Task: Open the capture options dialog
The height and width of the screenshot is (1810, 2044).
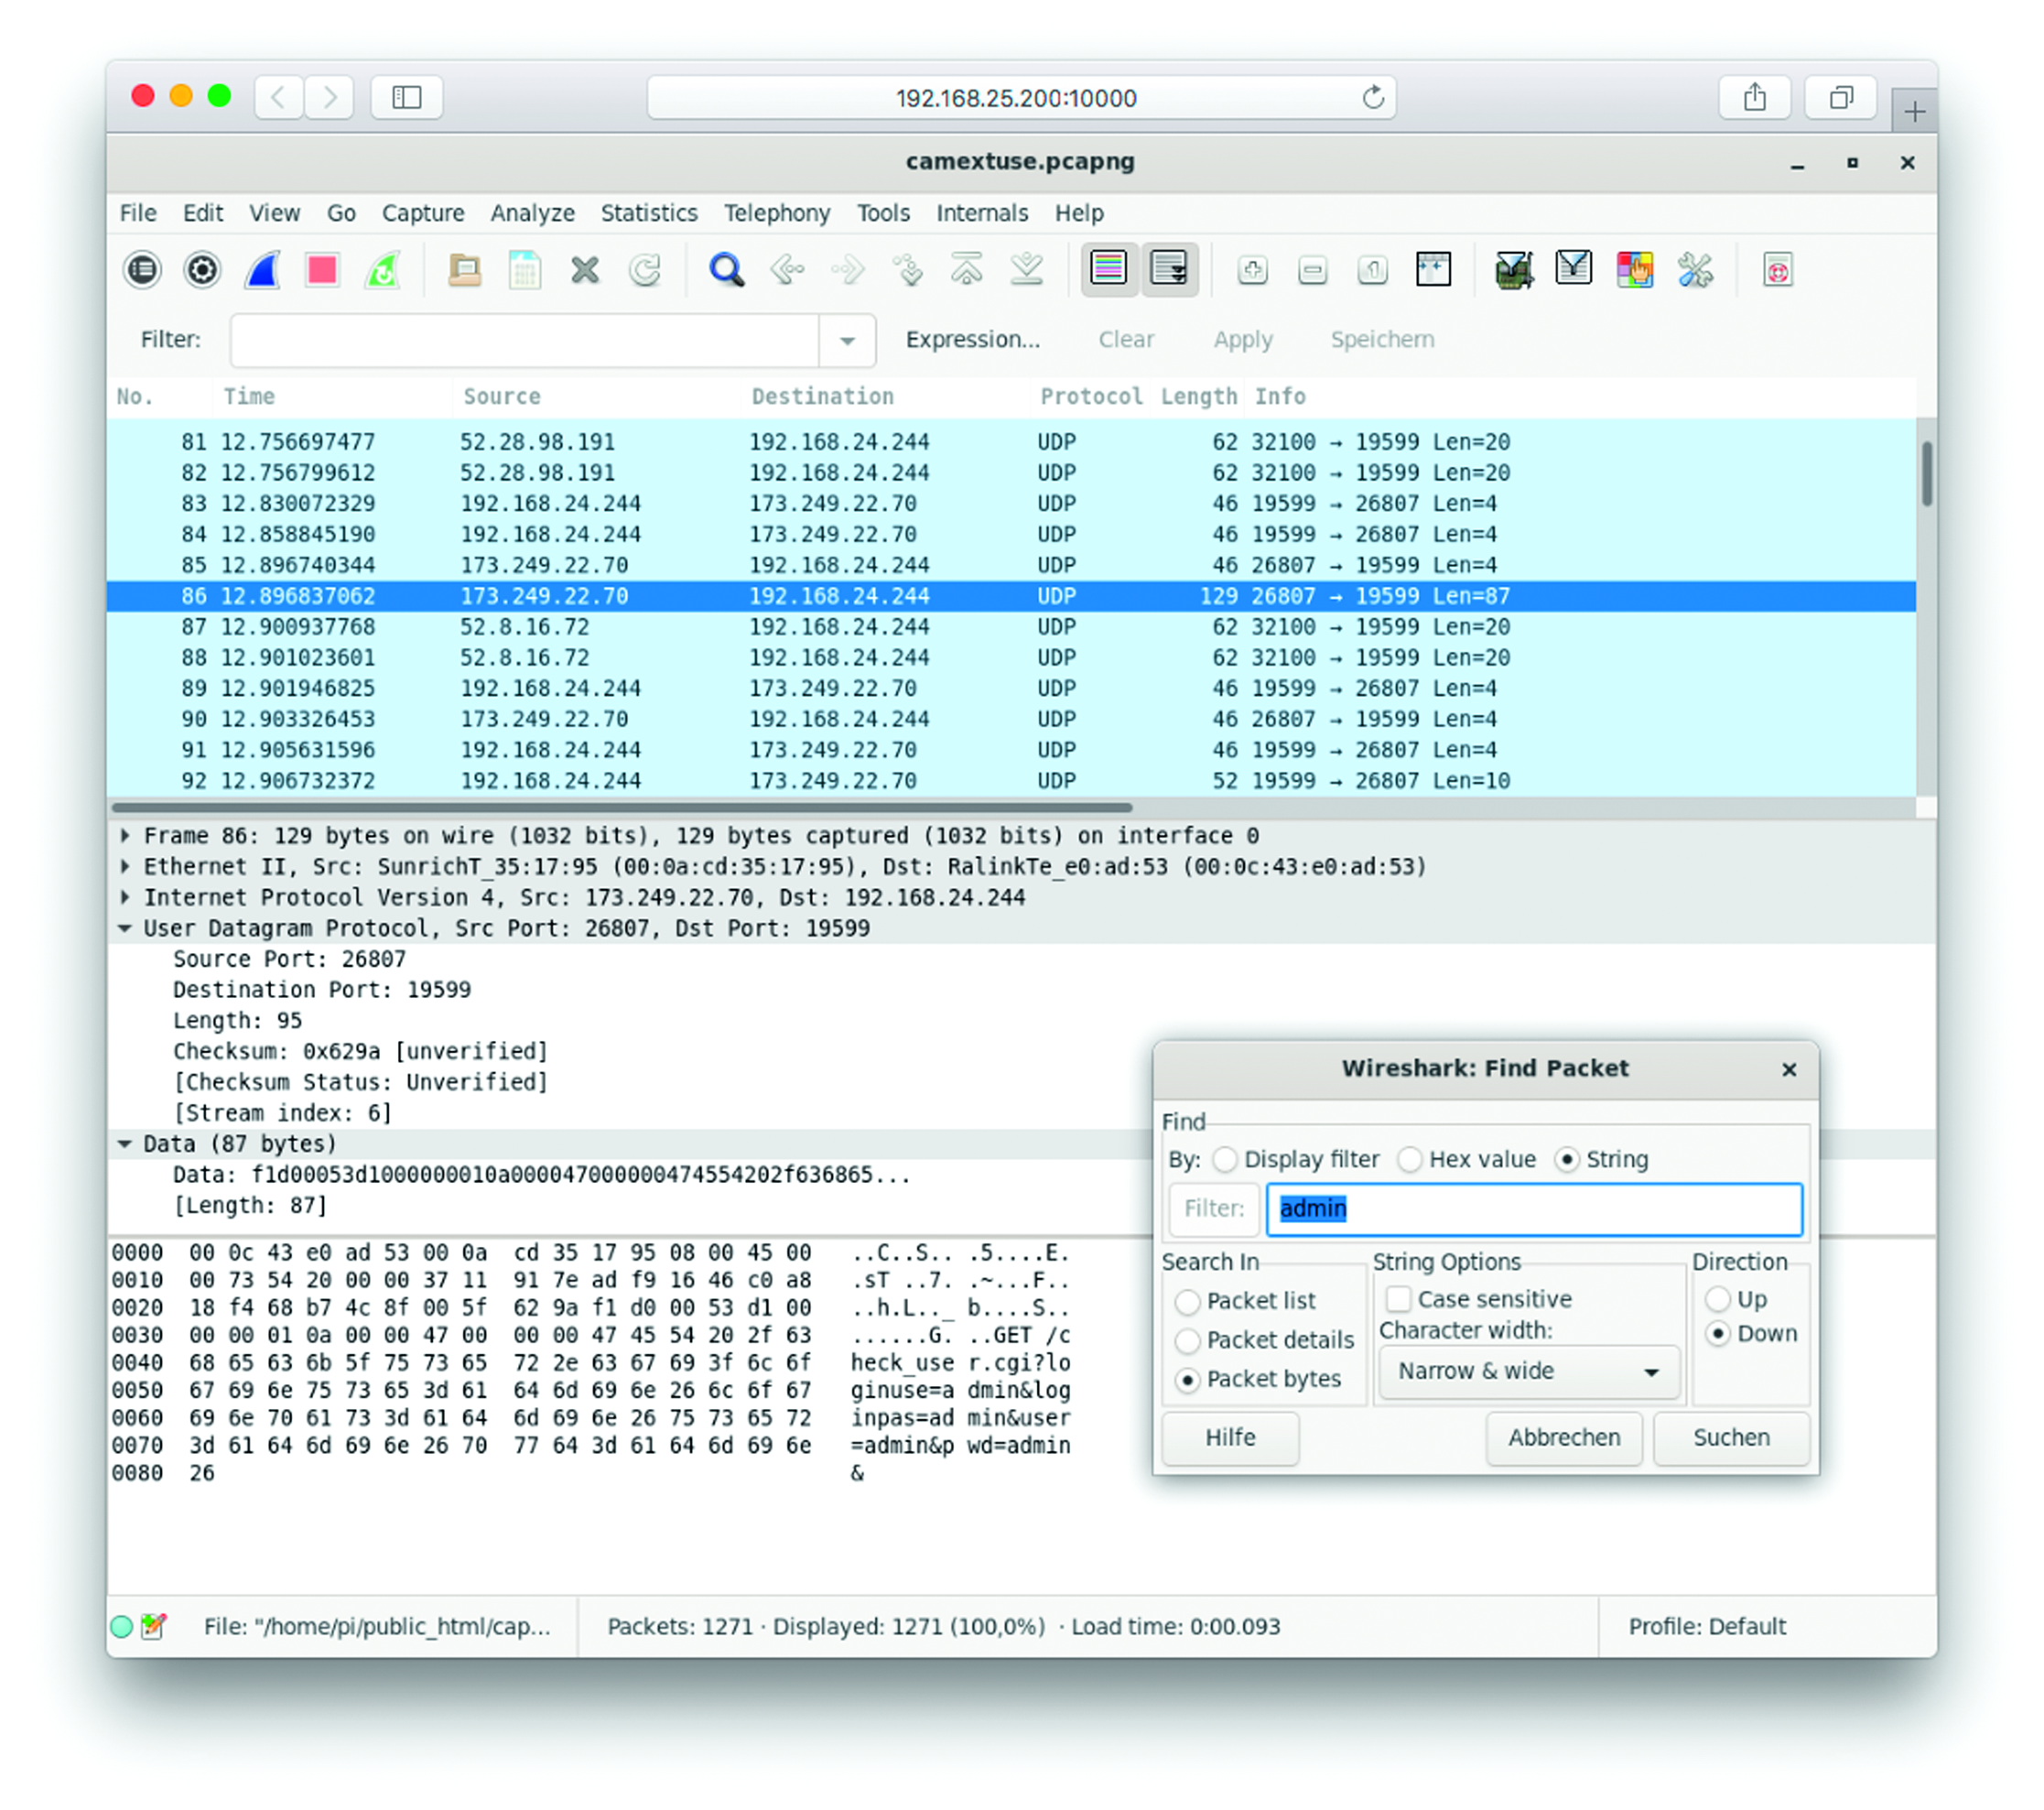Action: [201, 270]
